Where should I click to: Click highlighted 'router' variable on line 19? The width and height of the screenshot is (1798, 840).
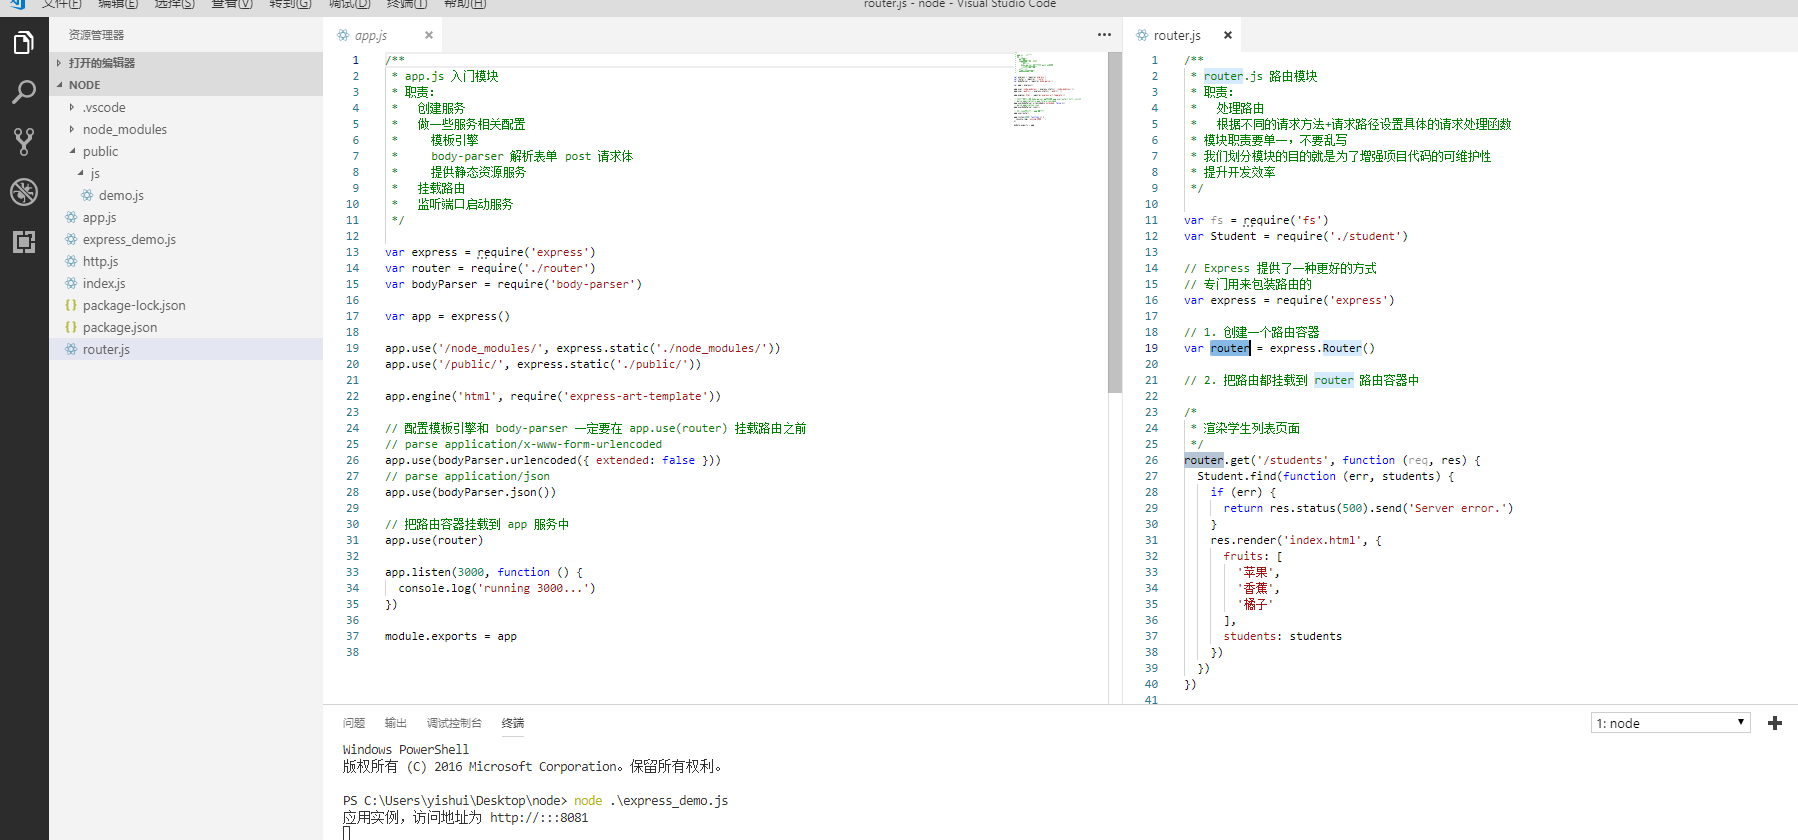pos(1230,348)
